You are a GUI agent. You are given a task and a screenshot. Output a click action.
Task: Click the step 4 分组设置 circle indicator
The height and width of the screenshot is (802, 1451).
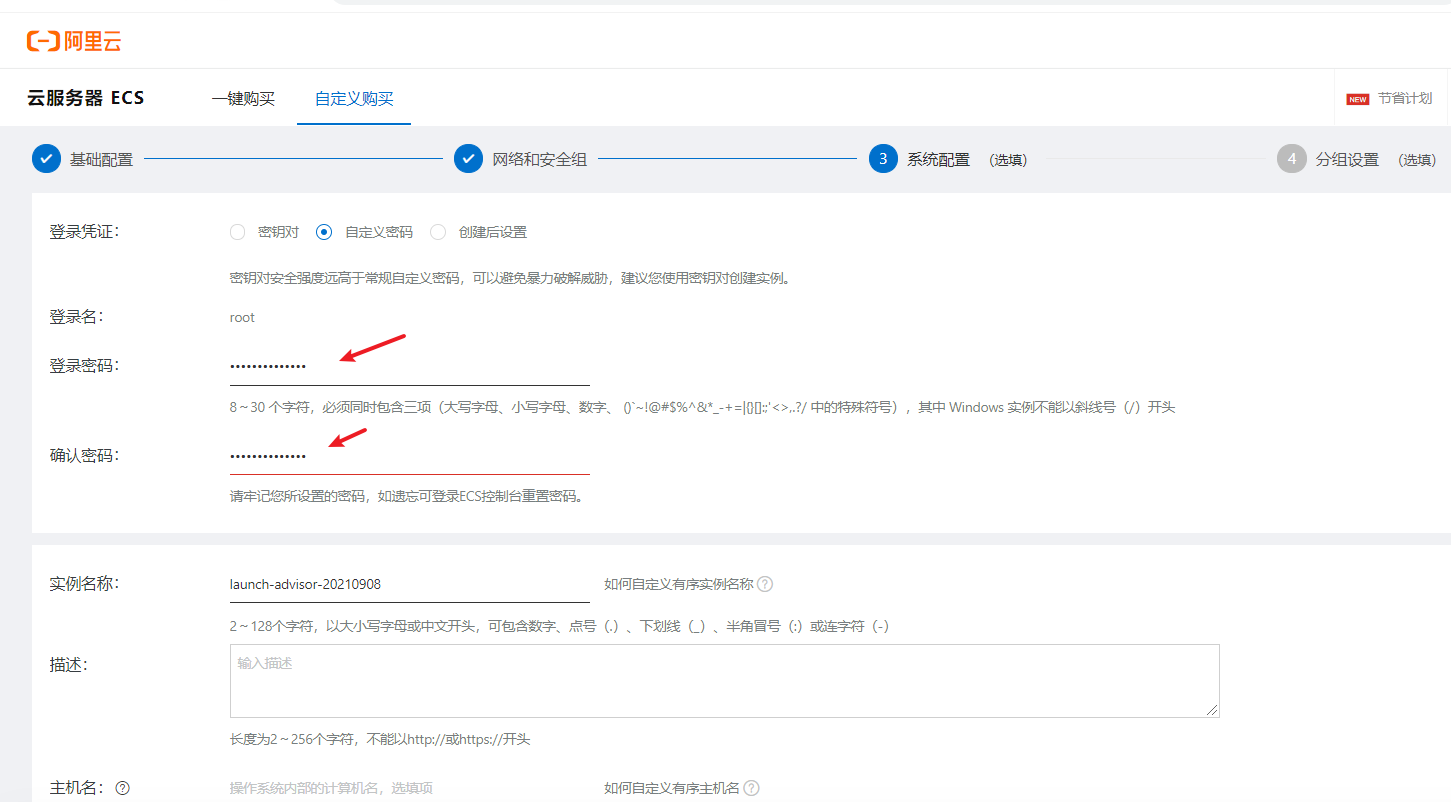tap(1290, 158)
